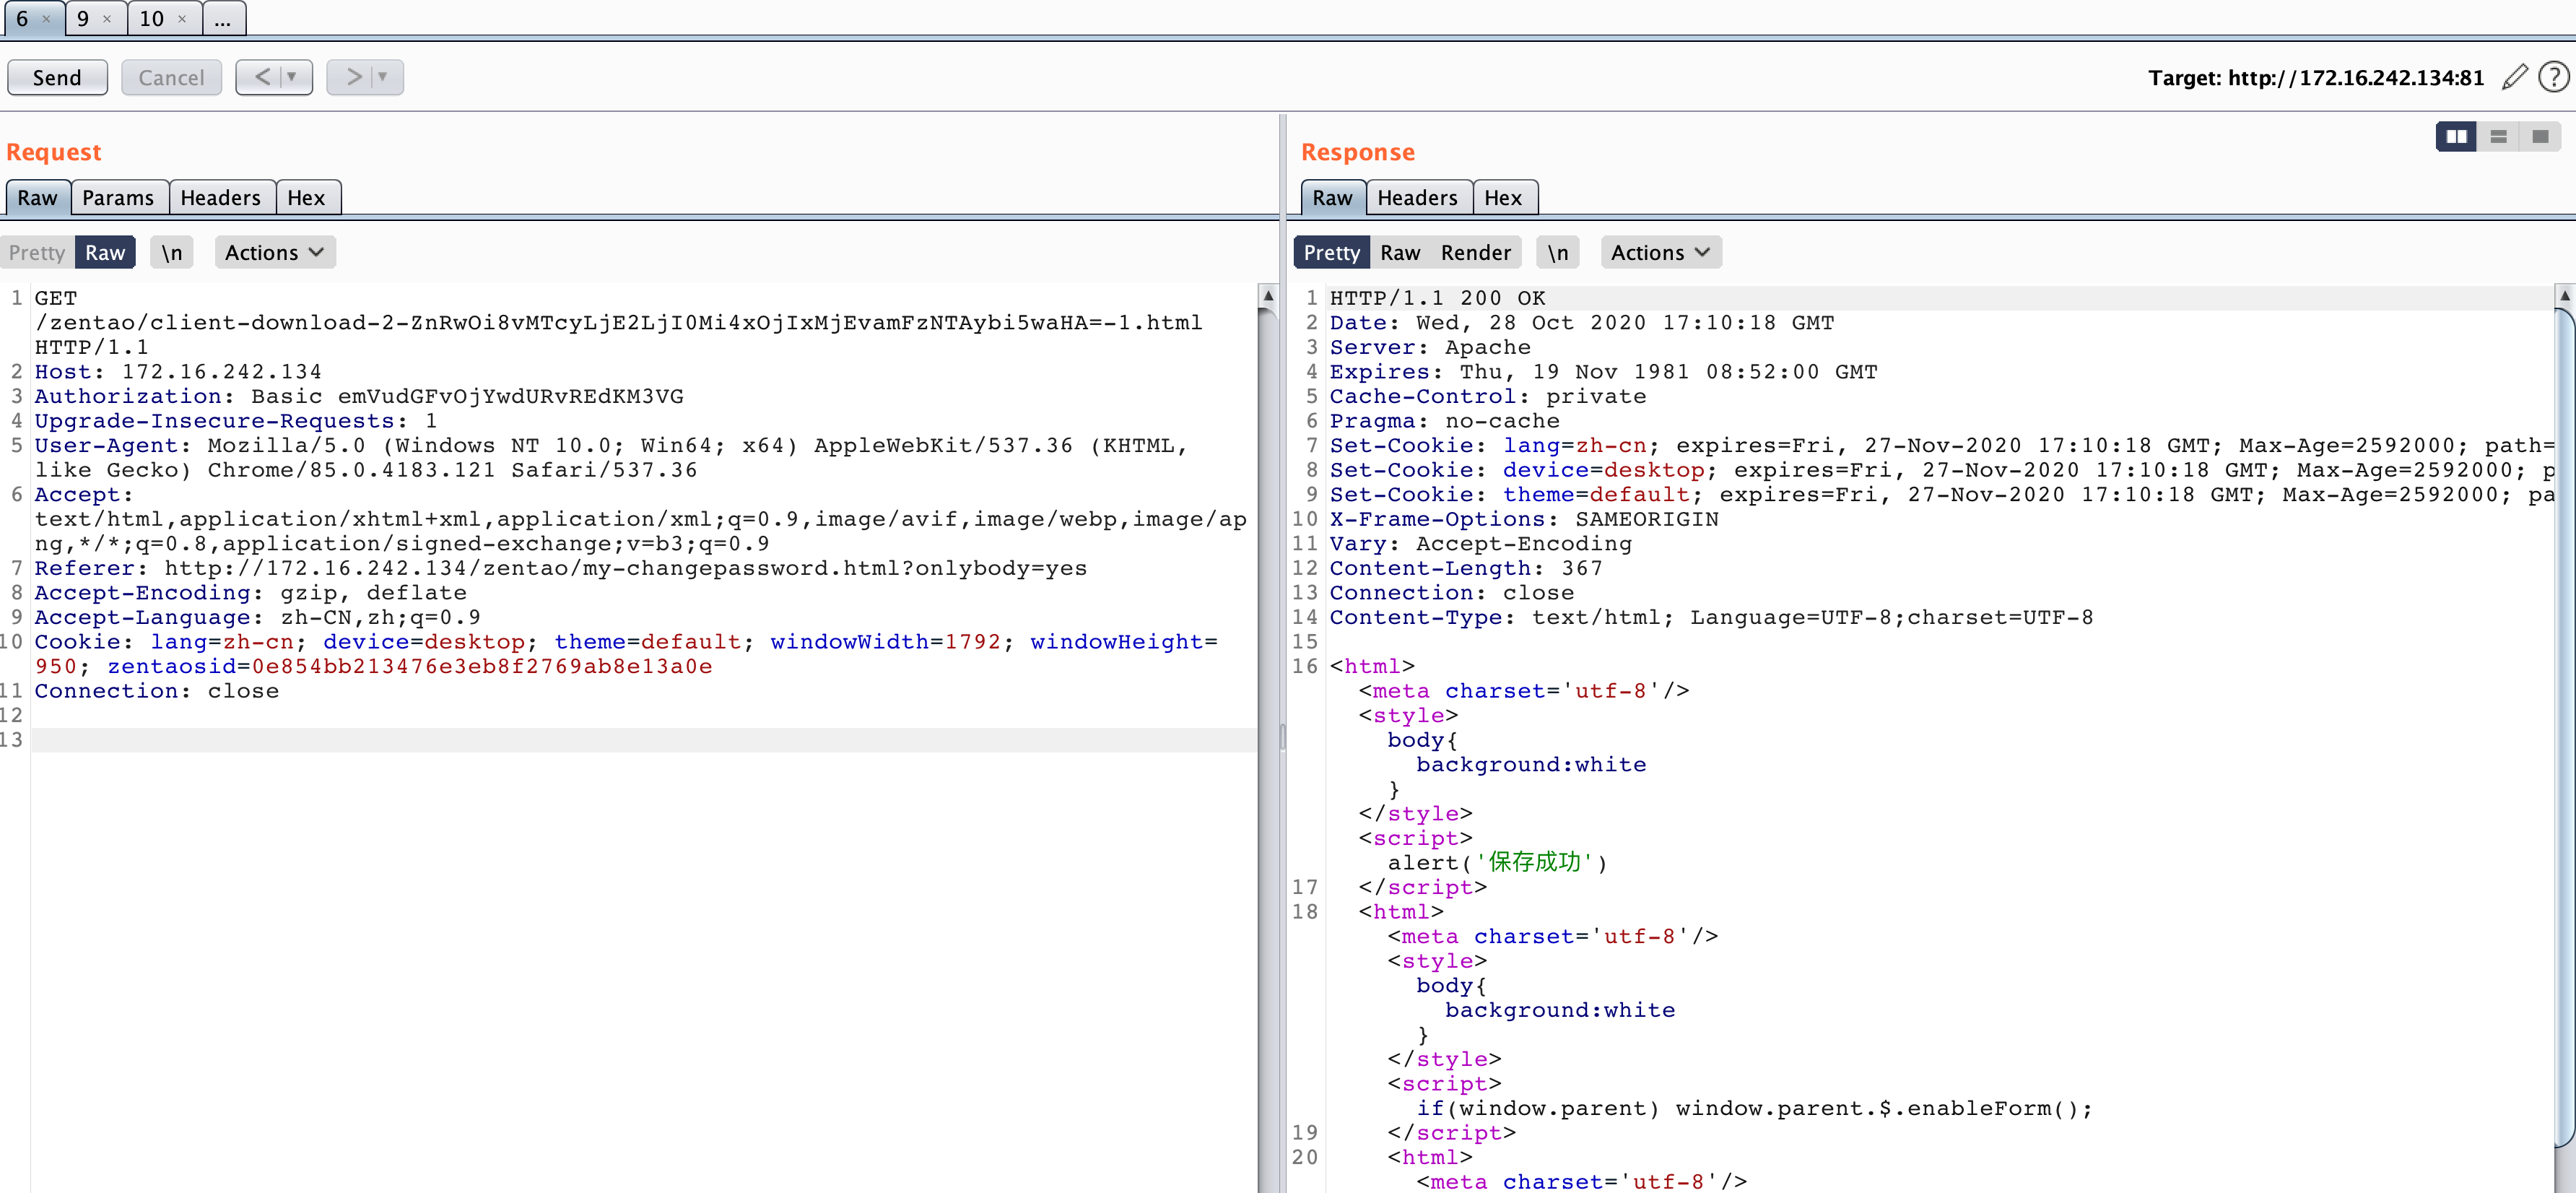
Task: Click the zentaosid cookie value
Action: tap(482, 666)
